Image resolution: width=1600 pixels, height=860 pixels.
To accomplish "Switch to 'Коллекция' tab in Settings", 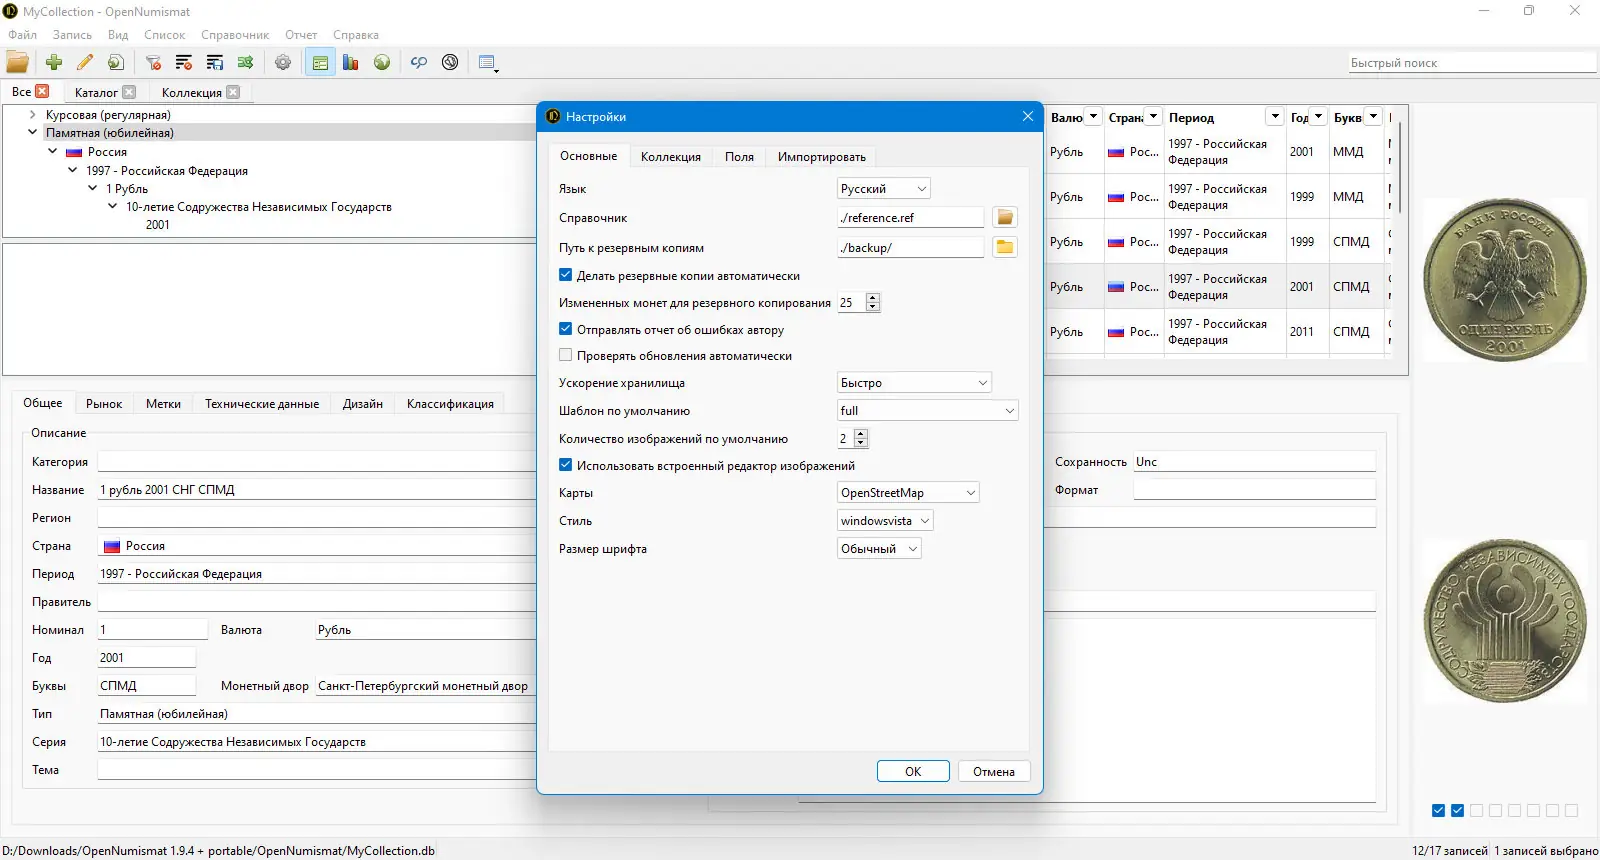I will (x=671, y=157).
